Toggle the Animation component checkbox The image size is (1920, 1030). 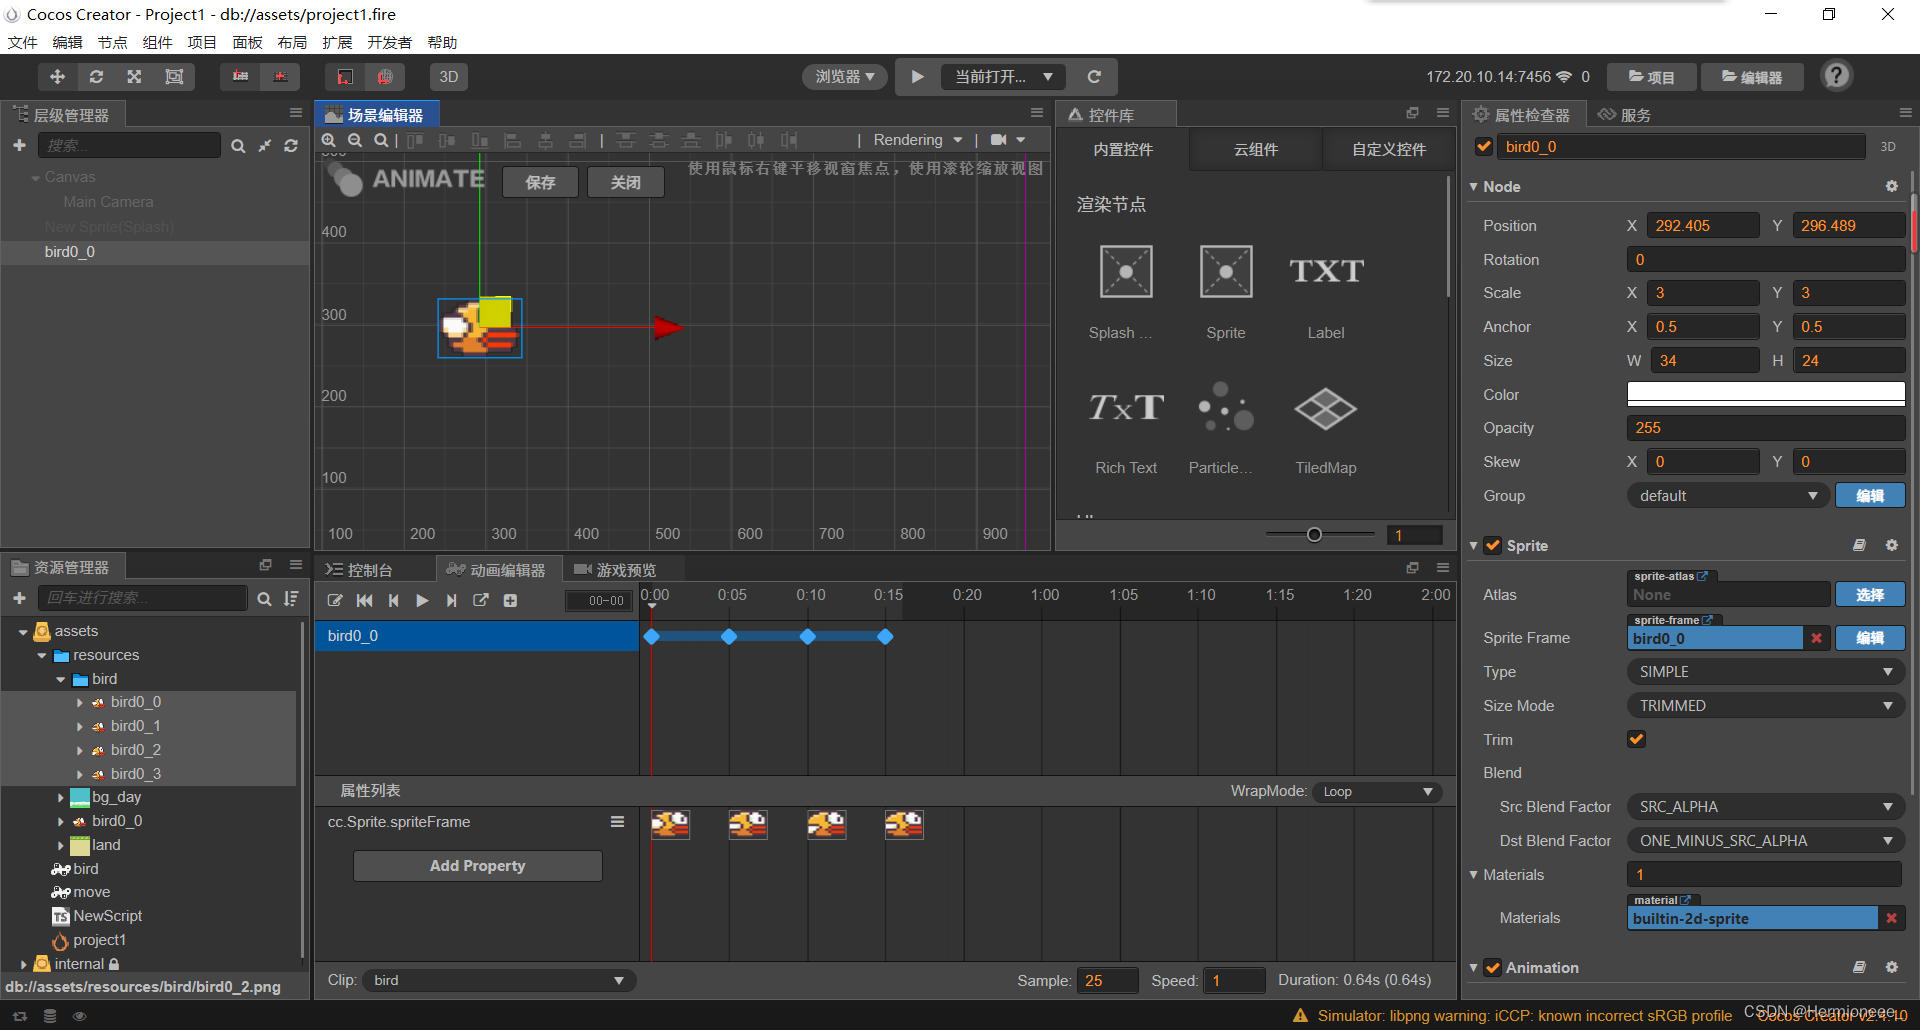[x=1493, y=968]
